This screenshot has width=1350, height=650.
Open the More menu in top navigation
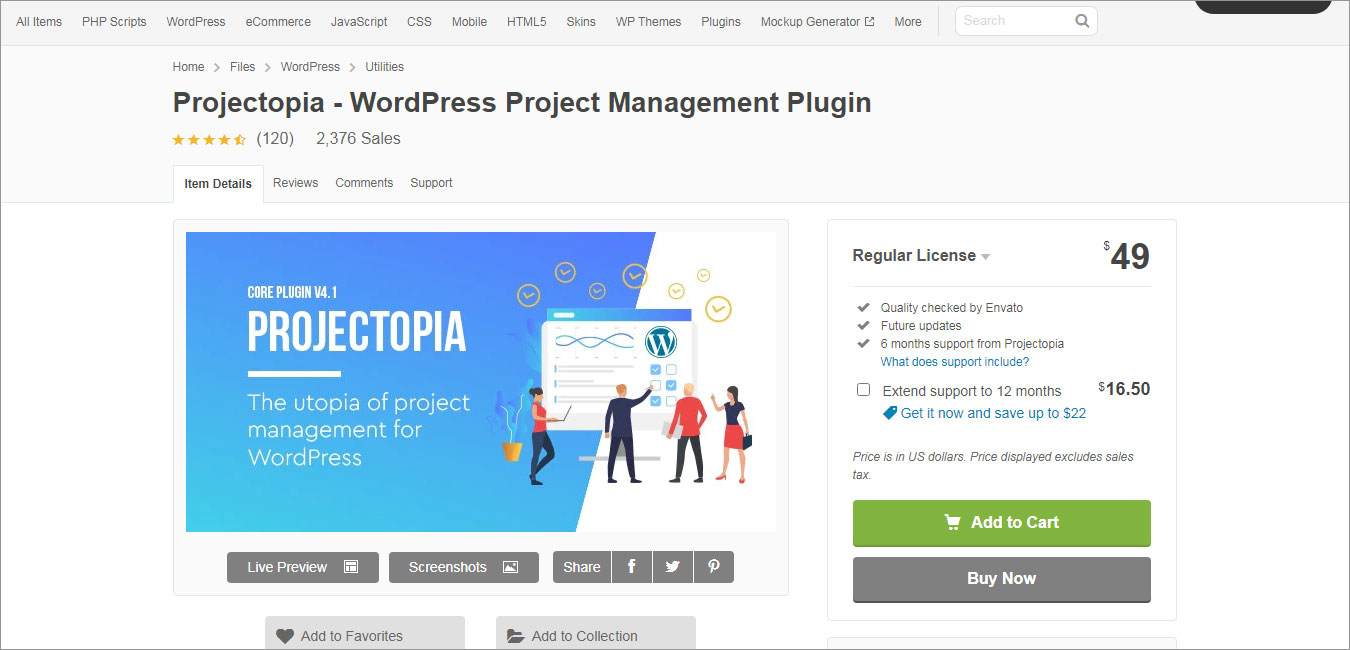pyautogui.click(x=907, y=21)
